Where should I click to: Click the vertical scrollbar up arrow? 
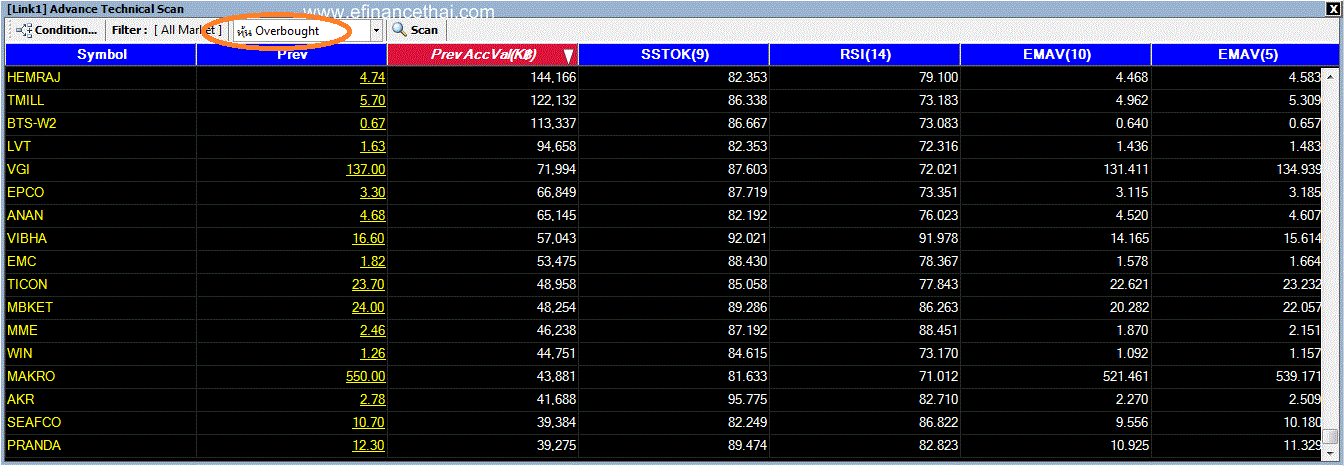[1331, 75]
